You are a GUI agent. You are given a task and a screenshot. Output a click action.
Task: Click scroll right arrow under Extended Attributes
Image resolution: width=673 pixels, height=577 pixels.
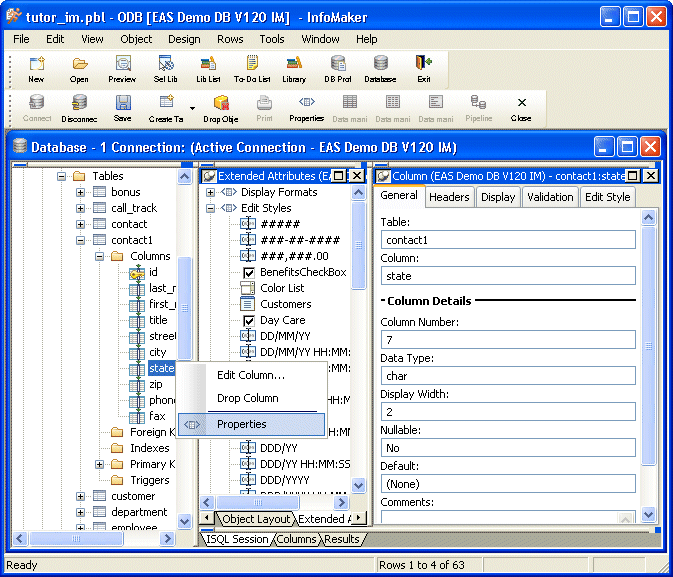pyautogui.click(x=341, y=502)
